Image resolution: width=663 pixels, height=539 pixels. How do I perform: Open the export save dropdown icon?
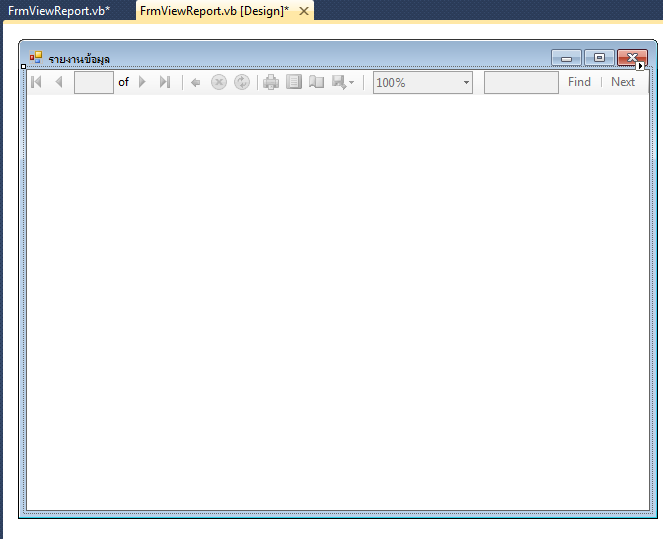(x=342, y=82)
